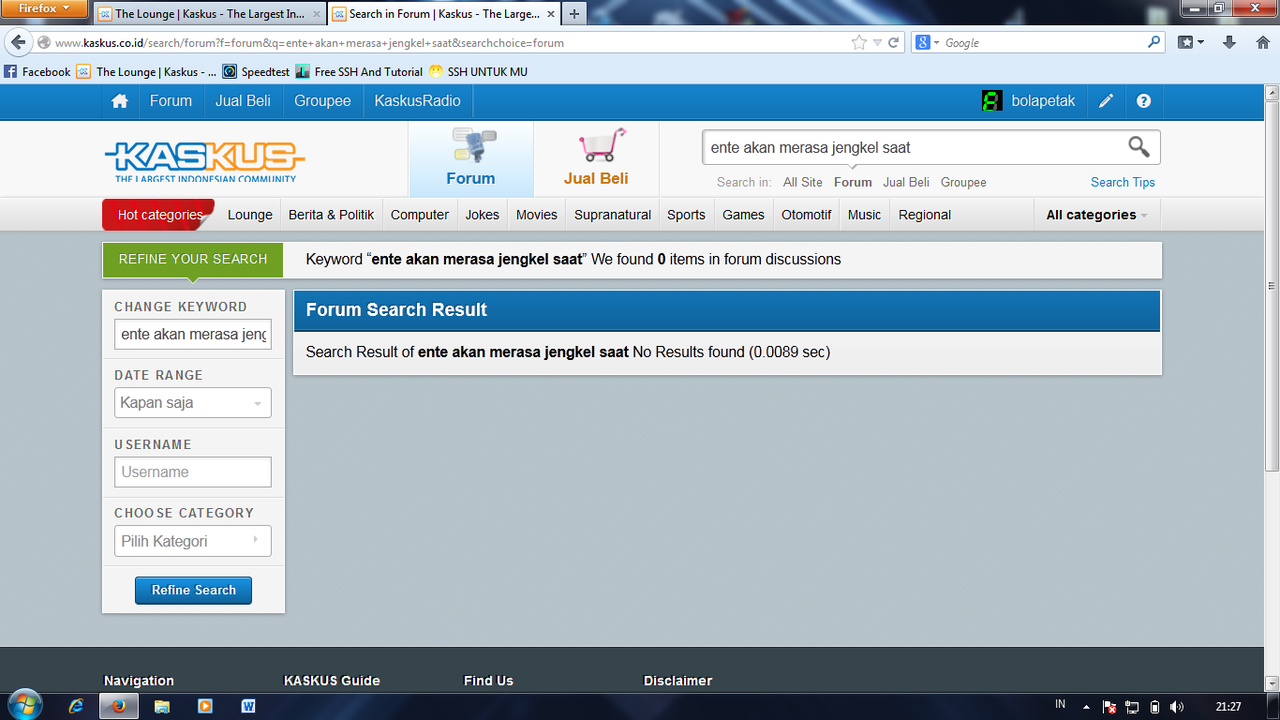Open SSH UNTUK MU bookmark

[x=478, y=72]
